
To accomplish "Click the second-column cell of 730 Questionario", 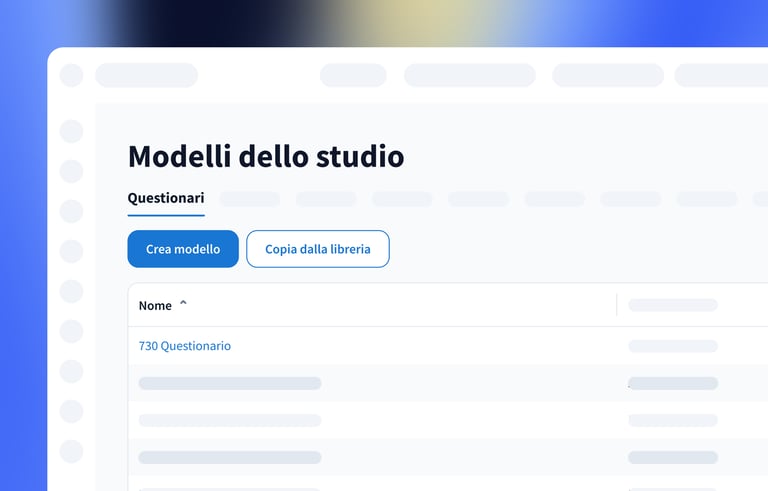I will [672, 346].
